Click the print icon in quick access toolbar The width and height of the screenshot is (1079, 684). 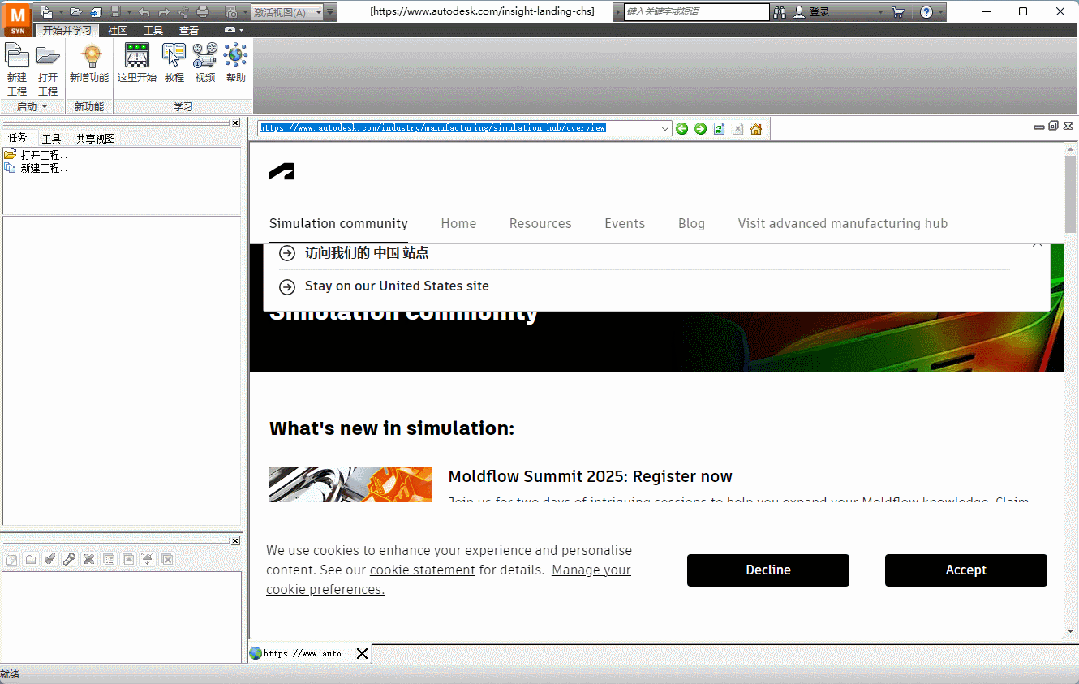click(x=202, y=12)
